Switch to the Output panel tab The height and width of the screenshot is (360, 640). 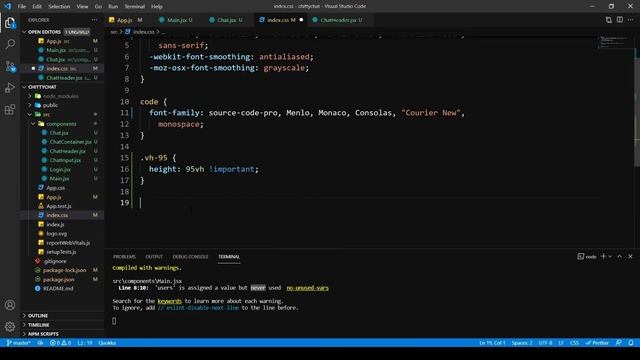coord(154,257)
